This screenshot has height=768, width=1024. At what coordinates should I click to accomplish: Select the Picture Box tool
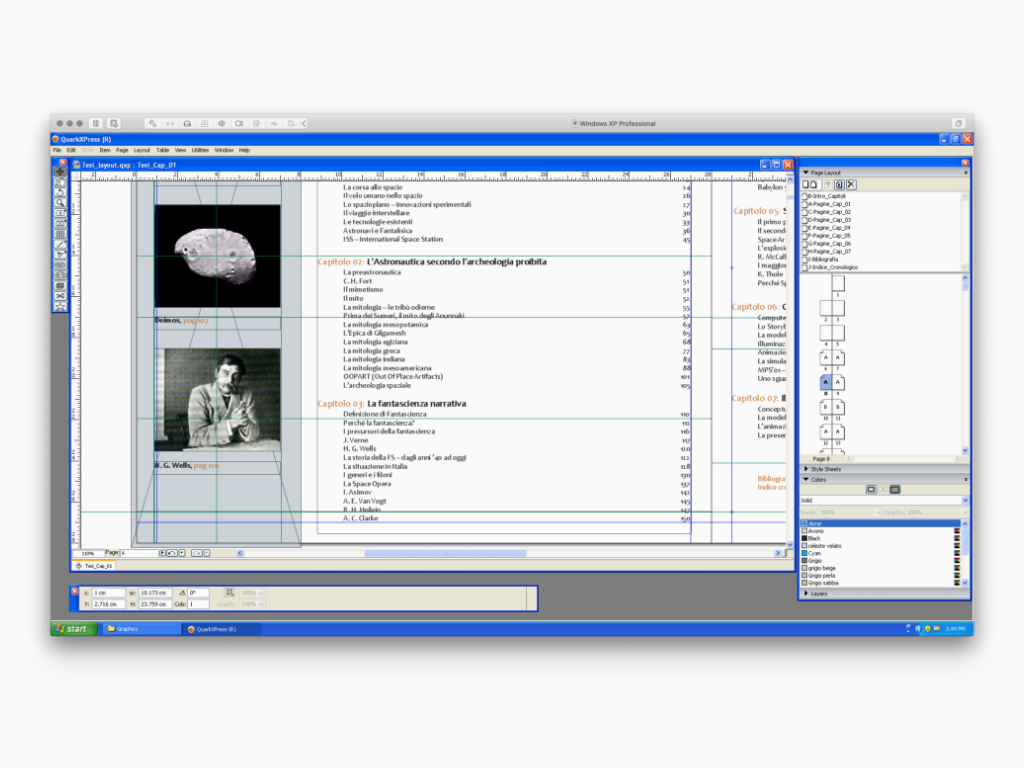60,224
